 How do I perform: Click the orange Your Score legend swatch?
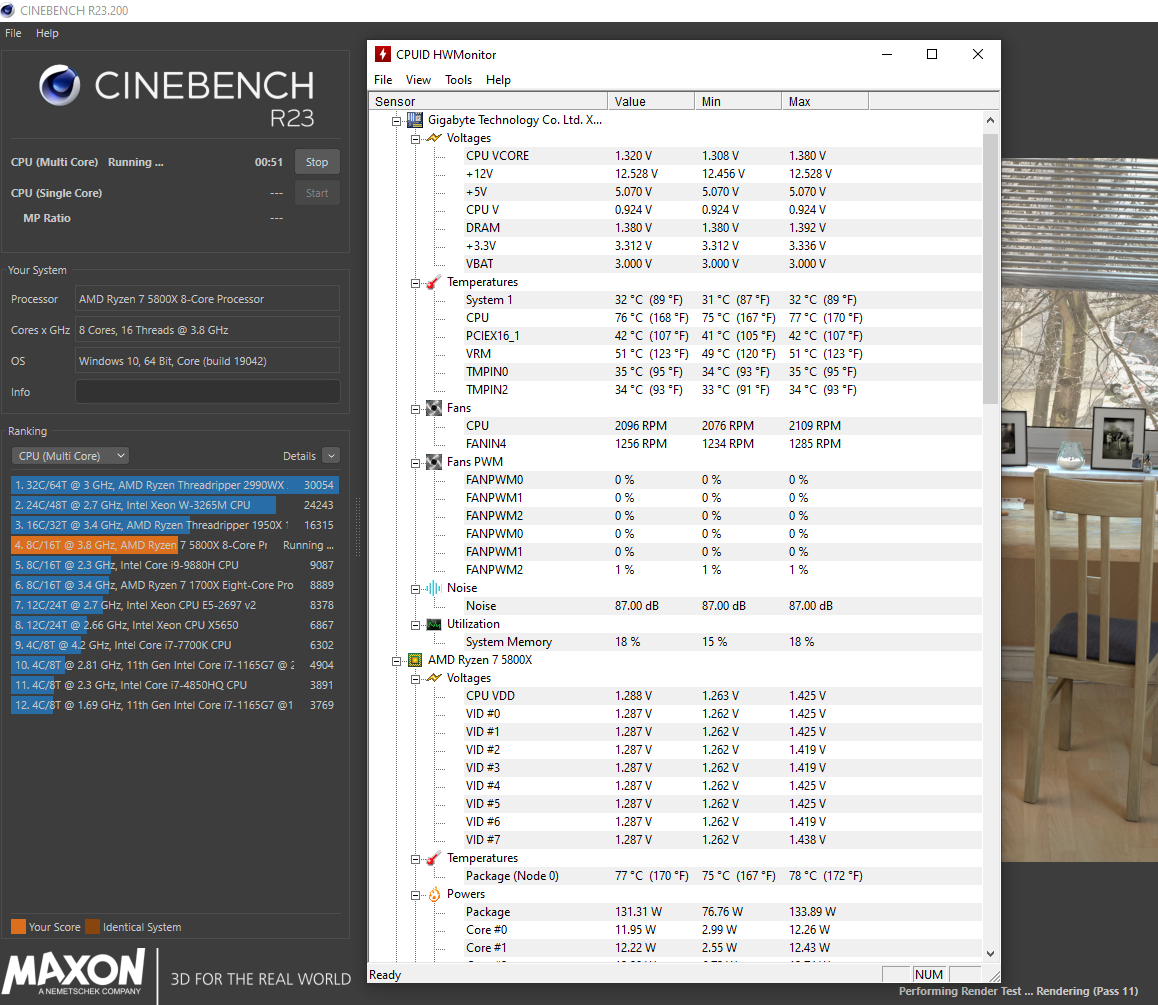18,927
